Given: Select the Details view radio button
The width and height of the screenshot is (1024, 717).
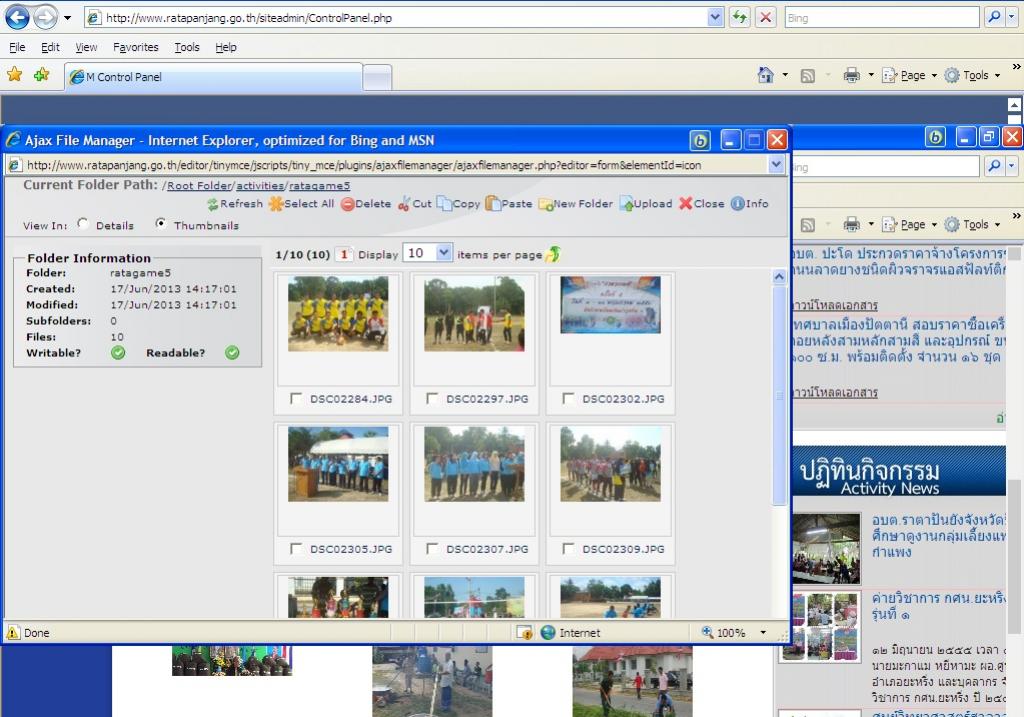Looking at the screenshot, I should click(82, 223).
